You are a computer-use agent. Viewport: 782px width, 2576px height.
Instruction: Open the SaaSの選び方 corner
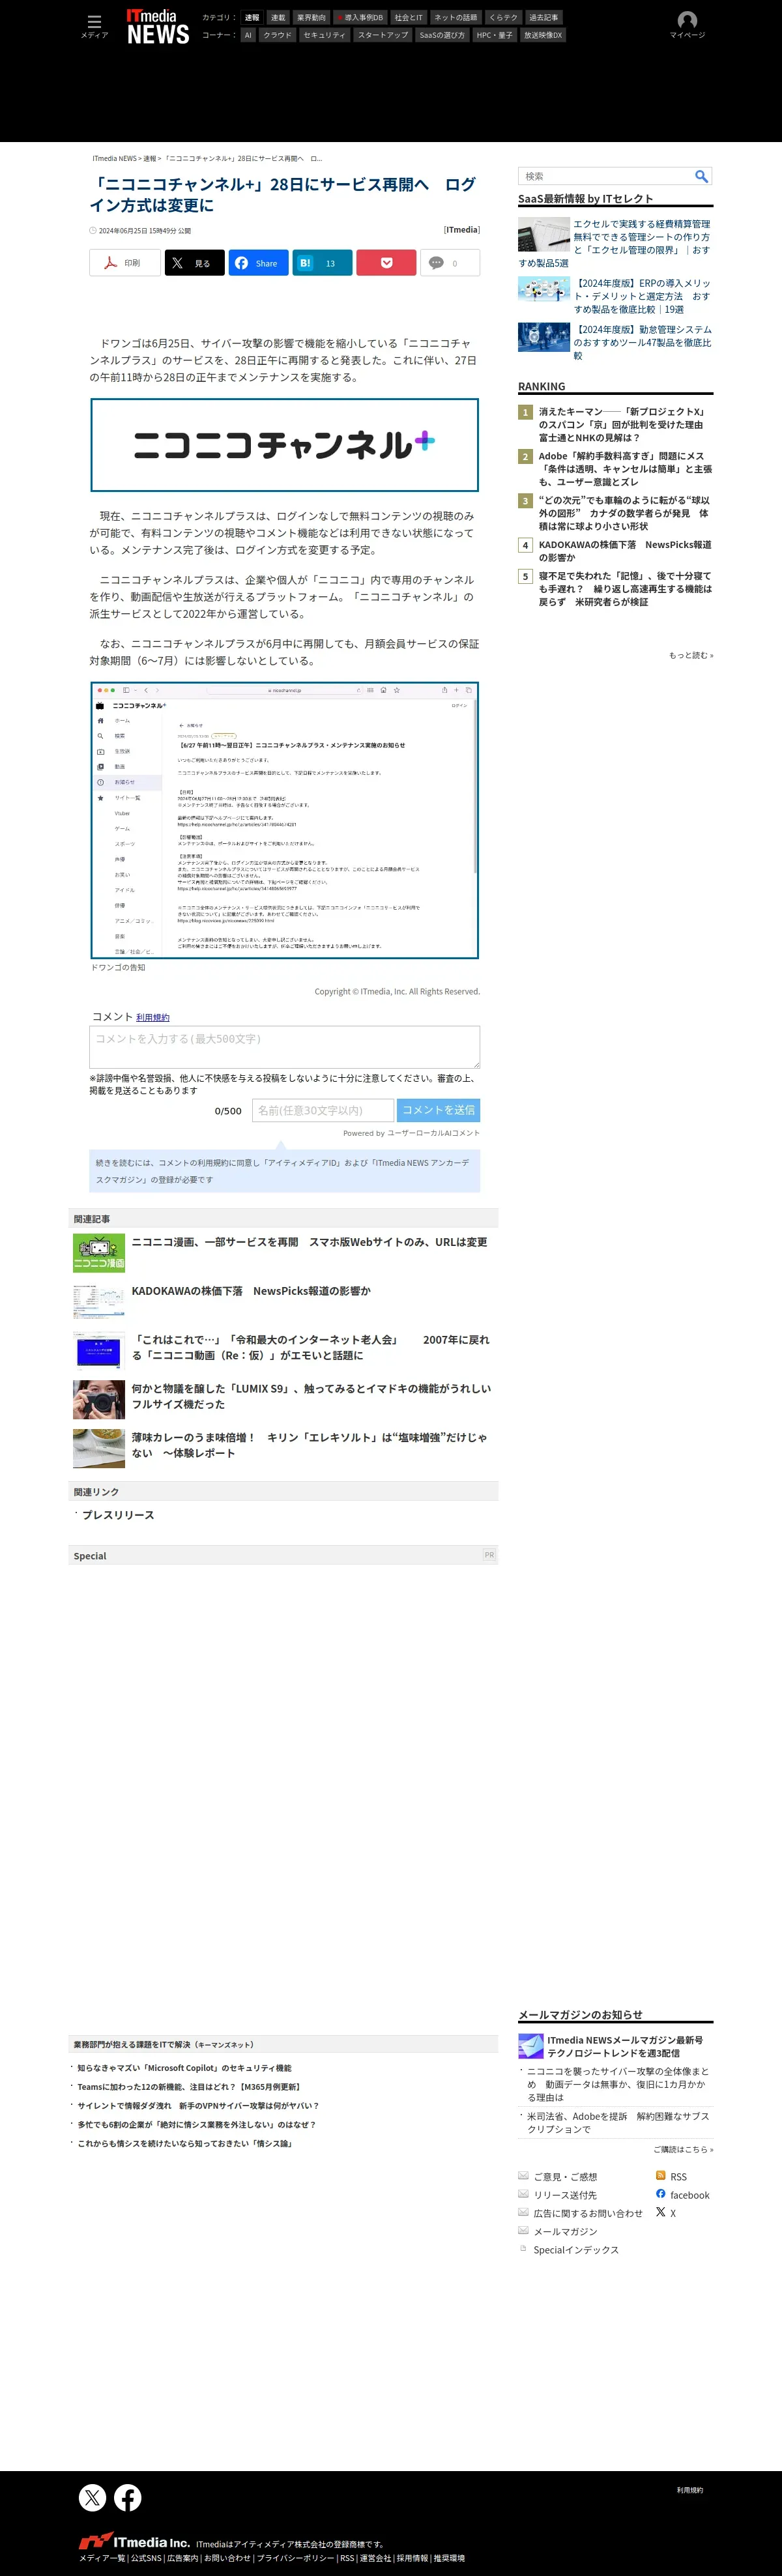click(x=442, y=35)
